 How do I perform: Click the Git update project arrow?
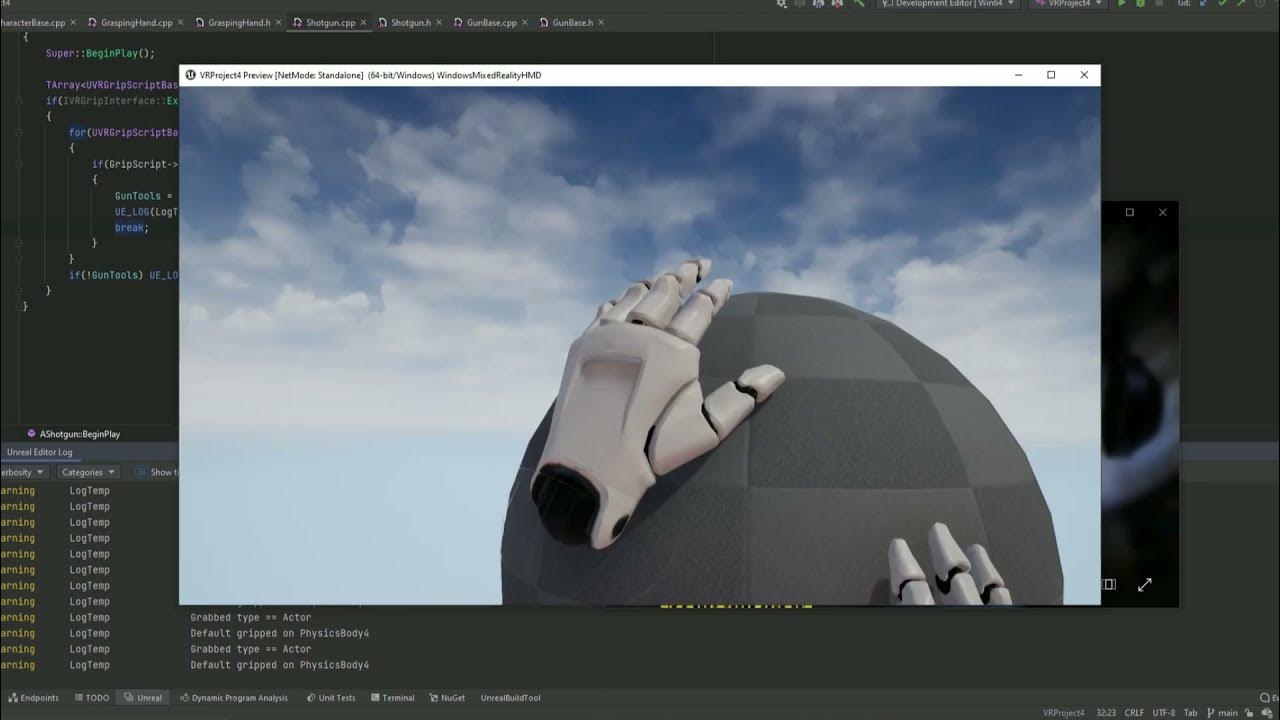(1204, 4)
